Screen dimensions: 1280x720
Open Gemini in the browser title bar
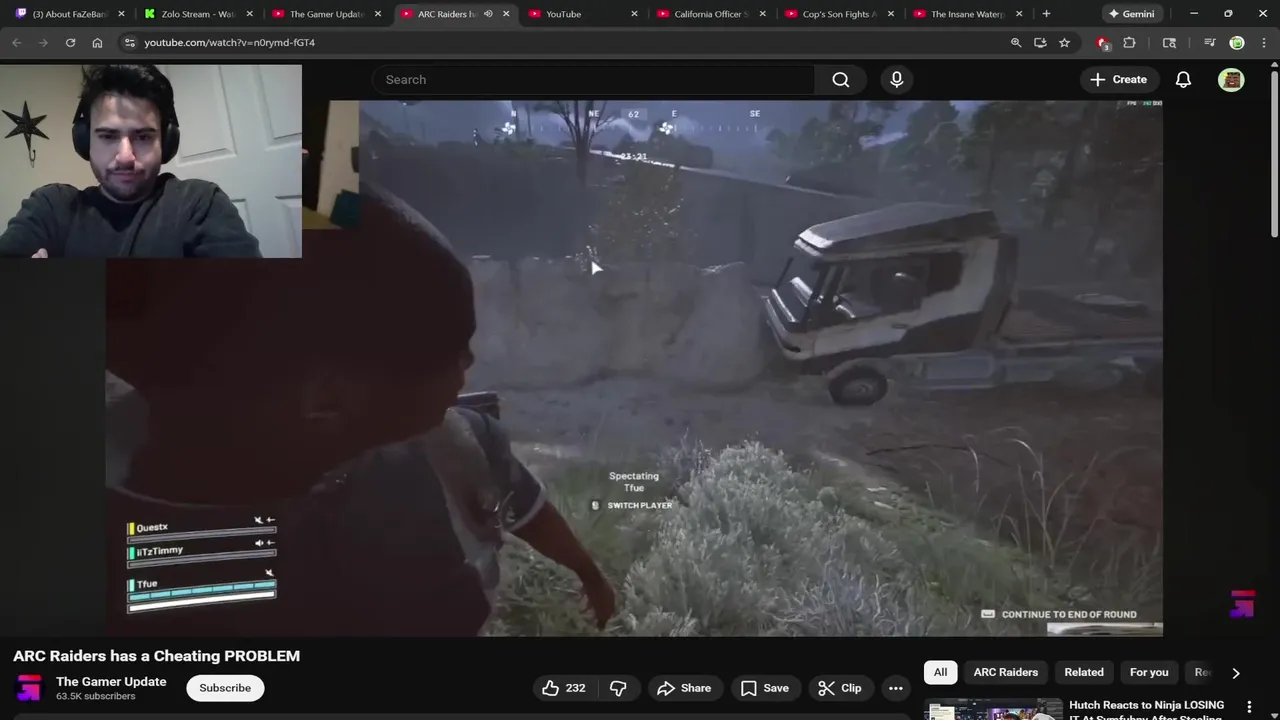(x=1132, y=14)
